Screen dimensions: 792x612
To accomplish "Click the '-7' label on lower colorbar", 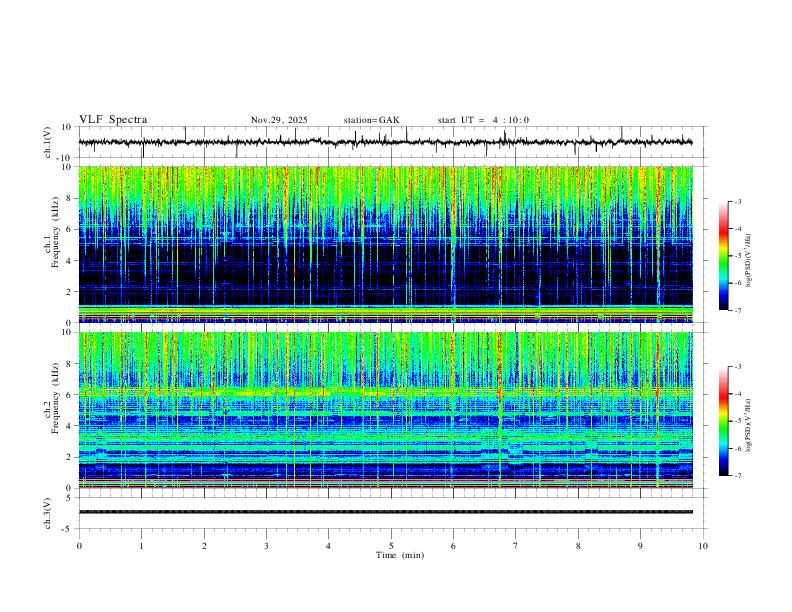I will (x=737, y=476).
